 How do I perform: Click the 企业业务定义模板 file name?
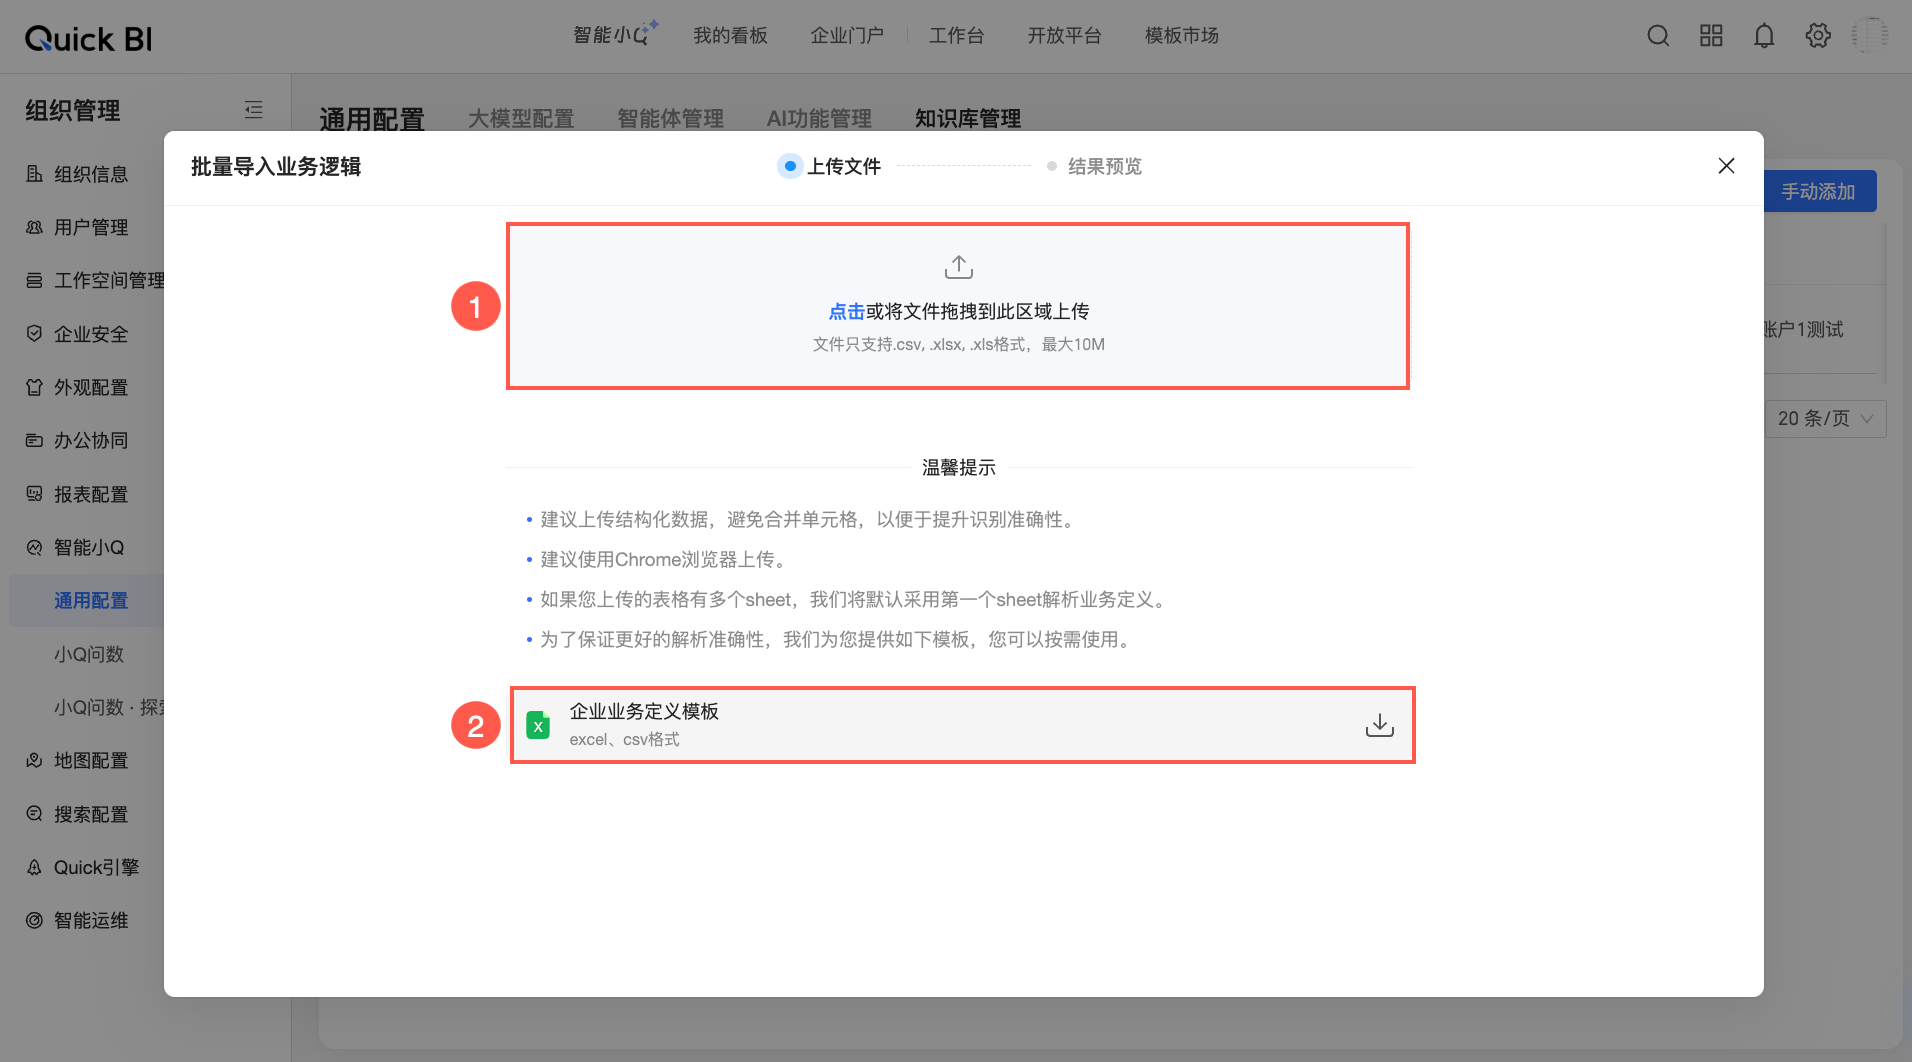(x=644, y=711)
